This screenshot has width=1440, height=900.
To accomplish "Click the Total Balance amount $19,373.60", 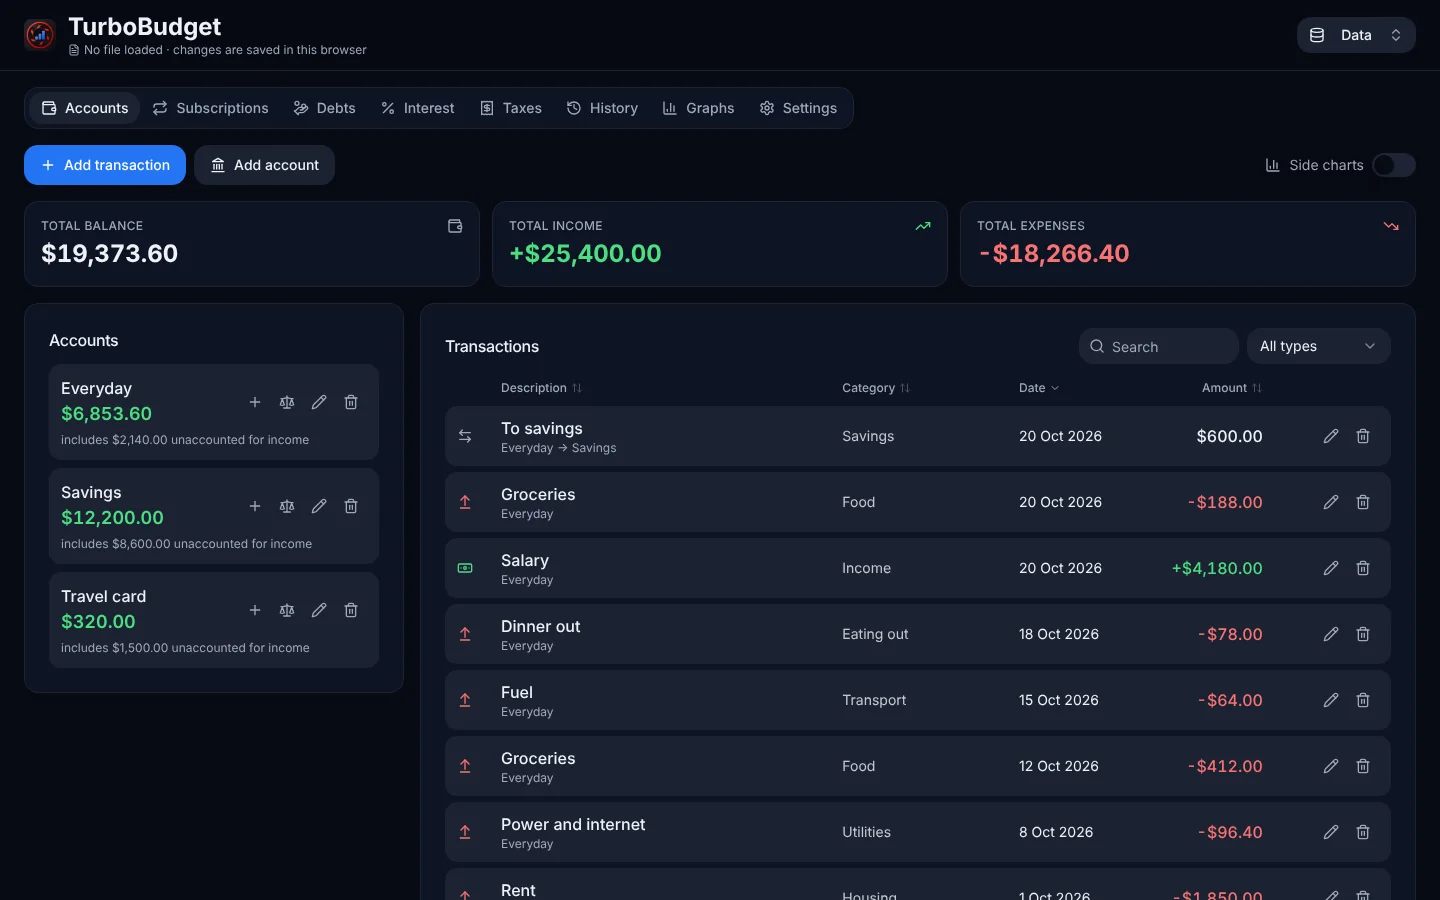I will click(x=110, y=253).
